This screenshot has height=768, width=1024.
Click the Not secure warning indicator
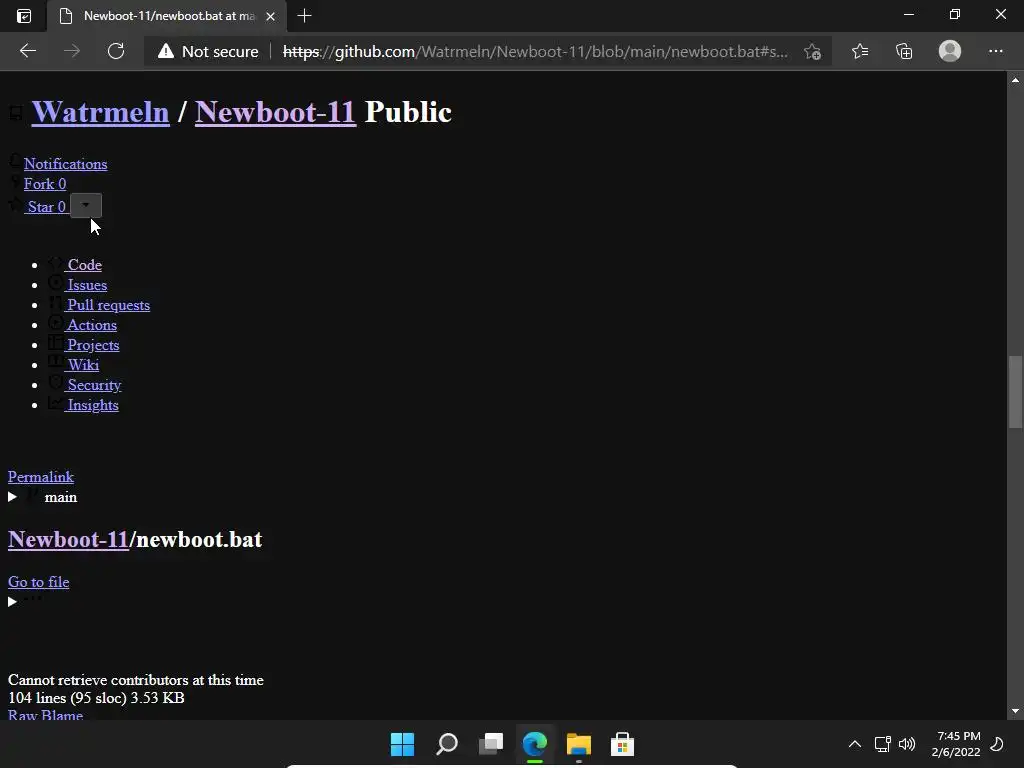(208, 52)
